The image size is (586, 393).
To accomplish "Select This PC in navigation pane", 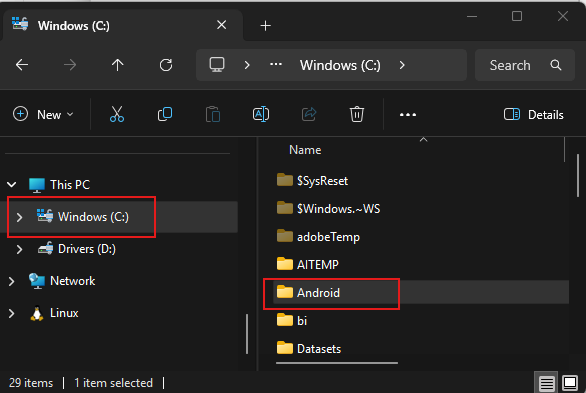I will point(70,185).
